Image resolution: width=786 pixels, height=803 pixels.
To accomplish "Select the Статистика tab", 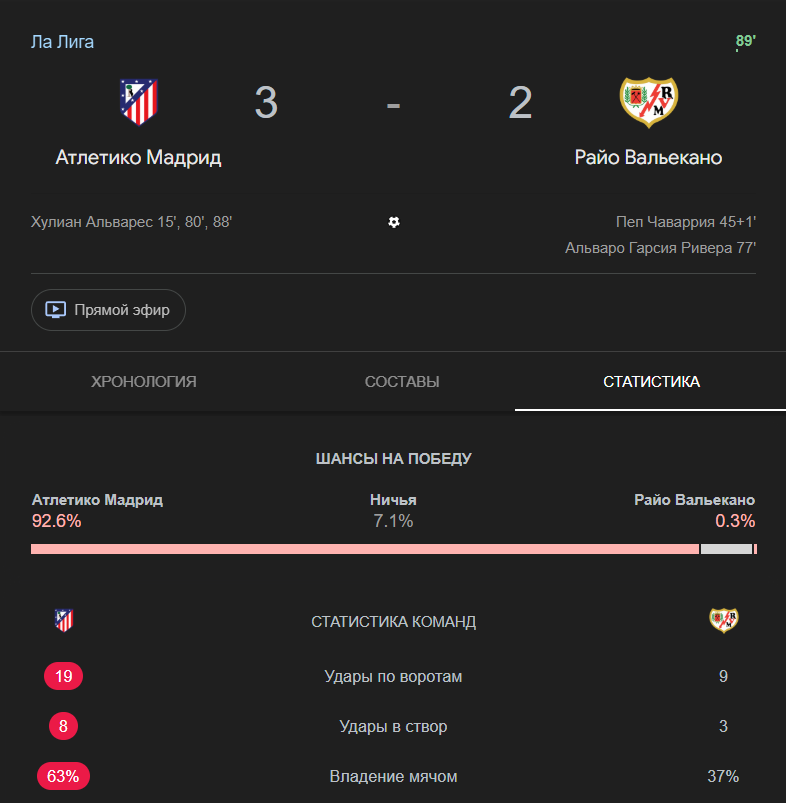I will pyautogui.click(x=651, y=382).
